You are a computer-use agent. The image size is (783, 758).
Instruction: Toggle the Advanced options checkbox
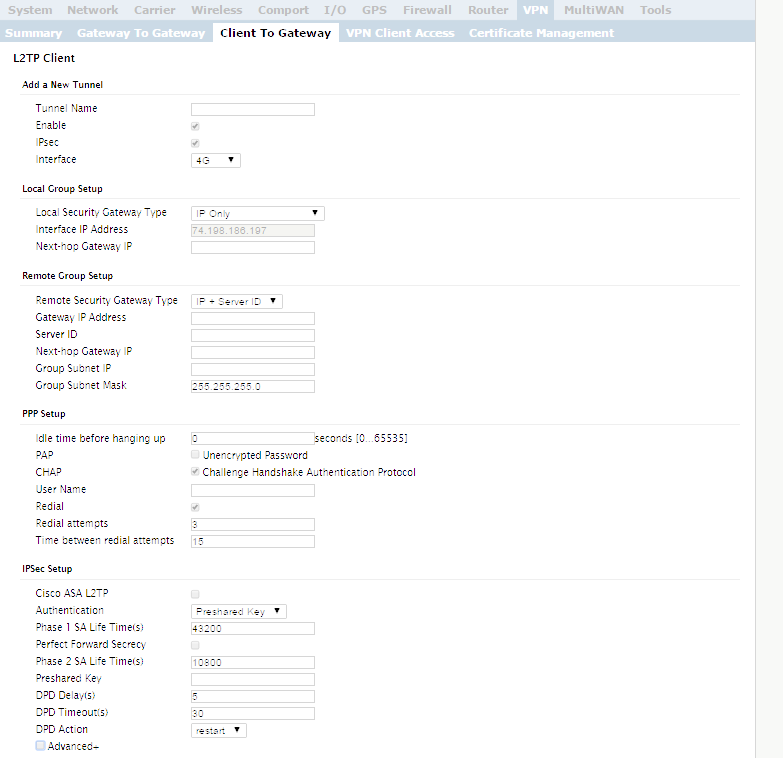(x=40, y=746)
